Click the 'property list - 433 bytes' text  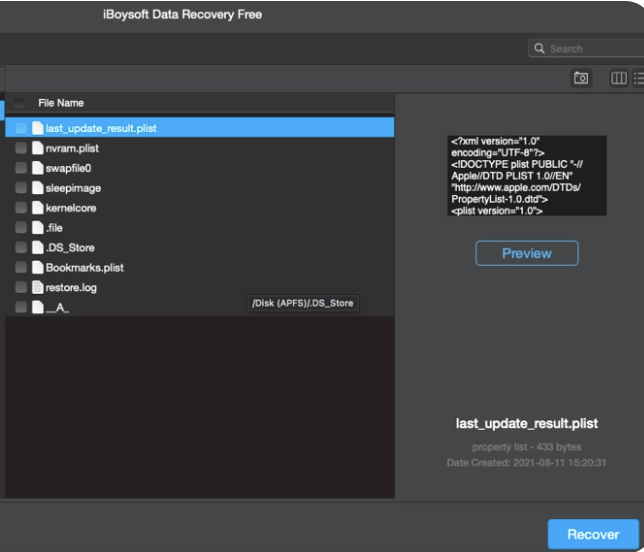tap(527, 447)
